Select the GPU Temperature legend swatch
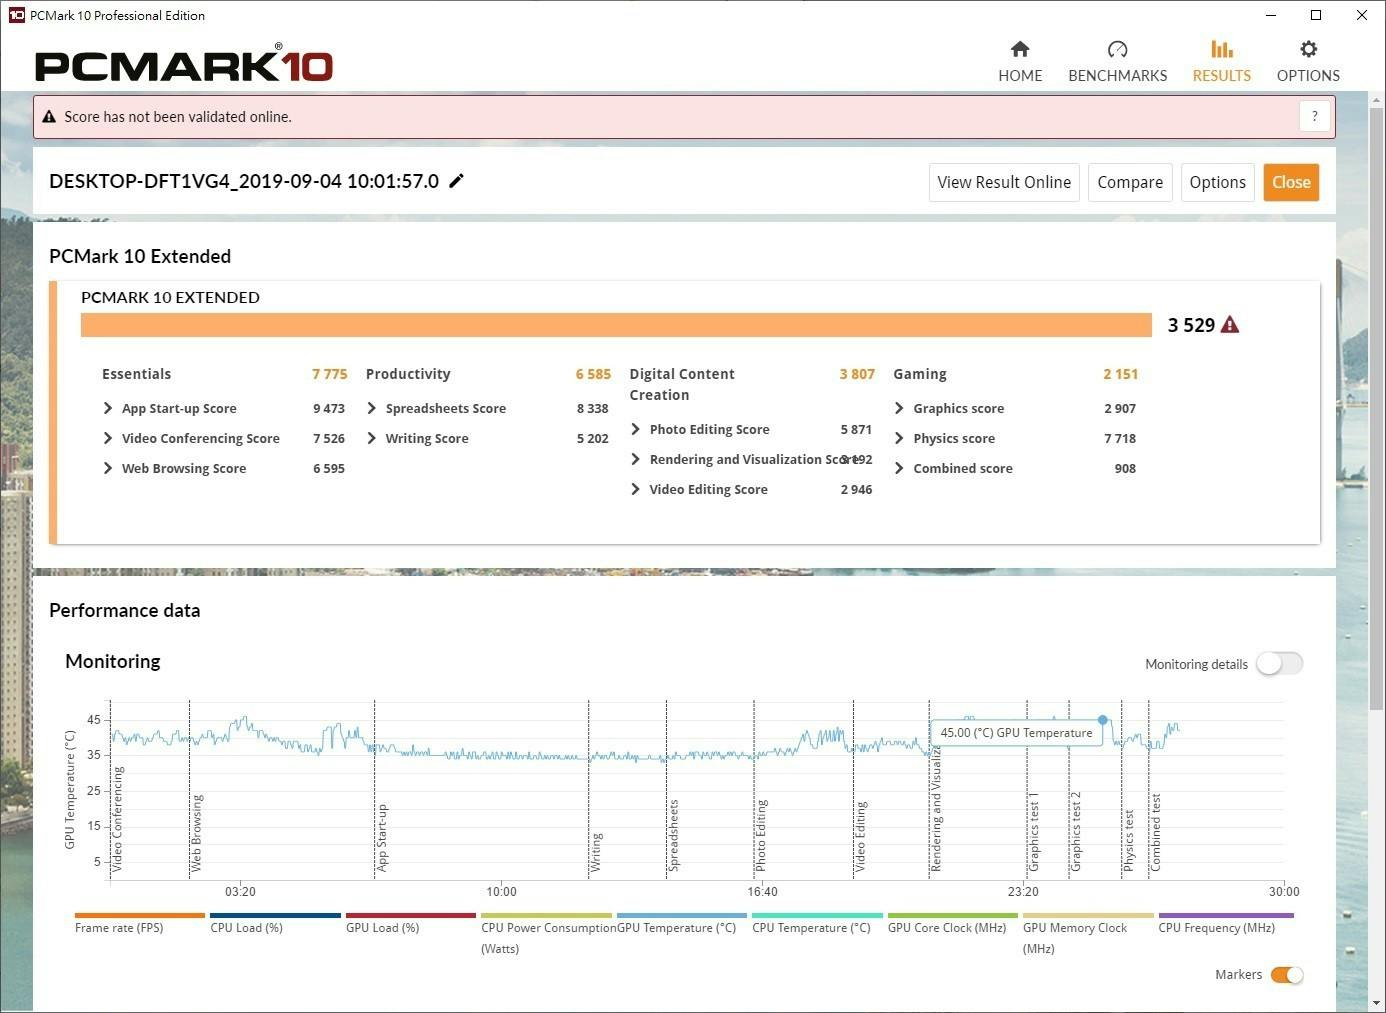This screenshot has height=1013, width=1386. 681,915
